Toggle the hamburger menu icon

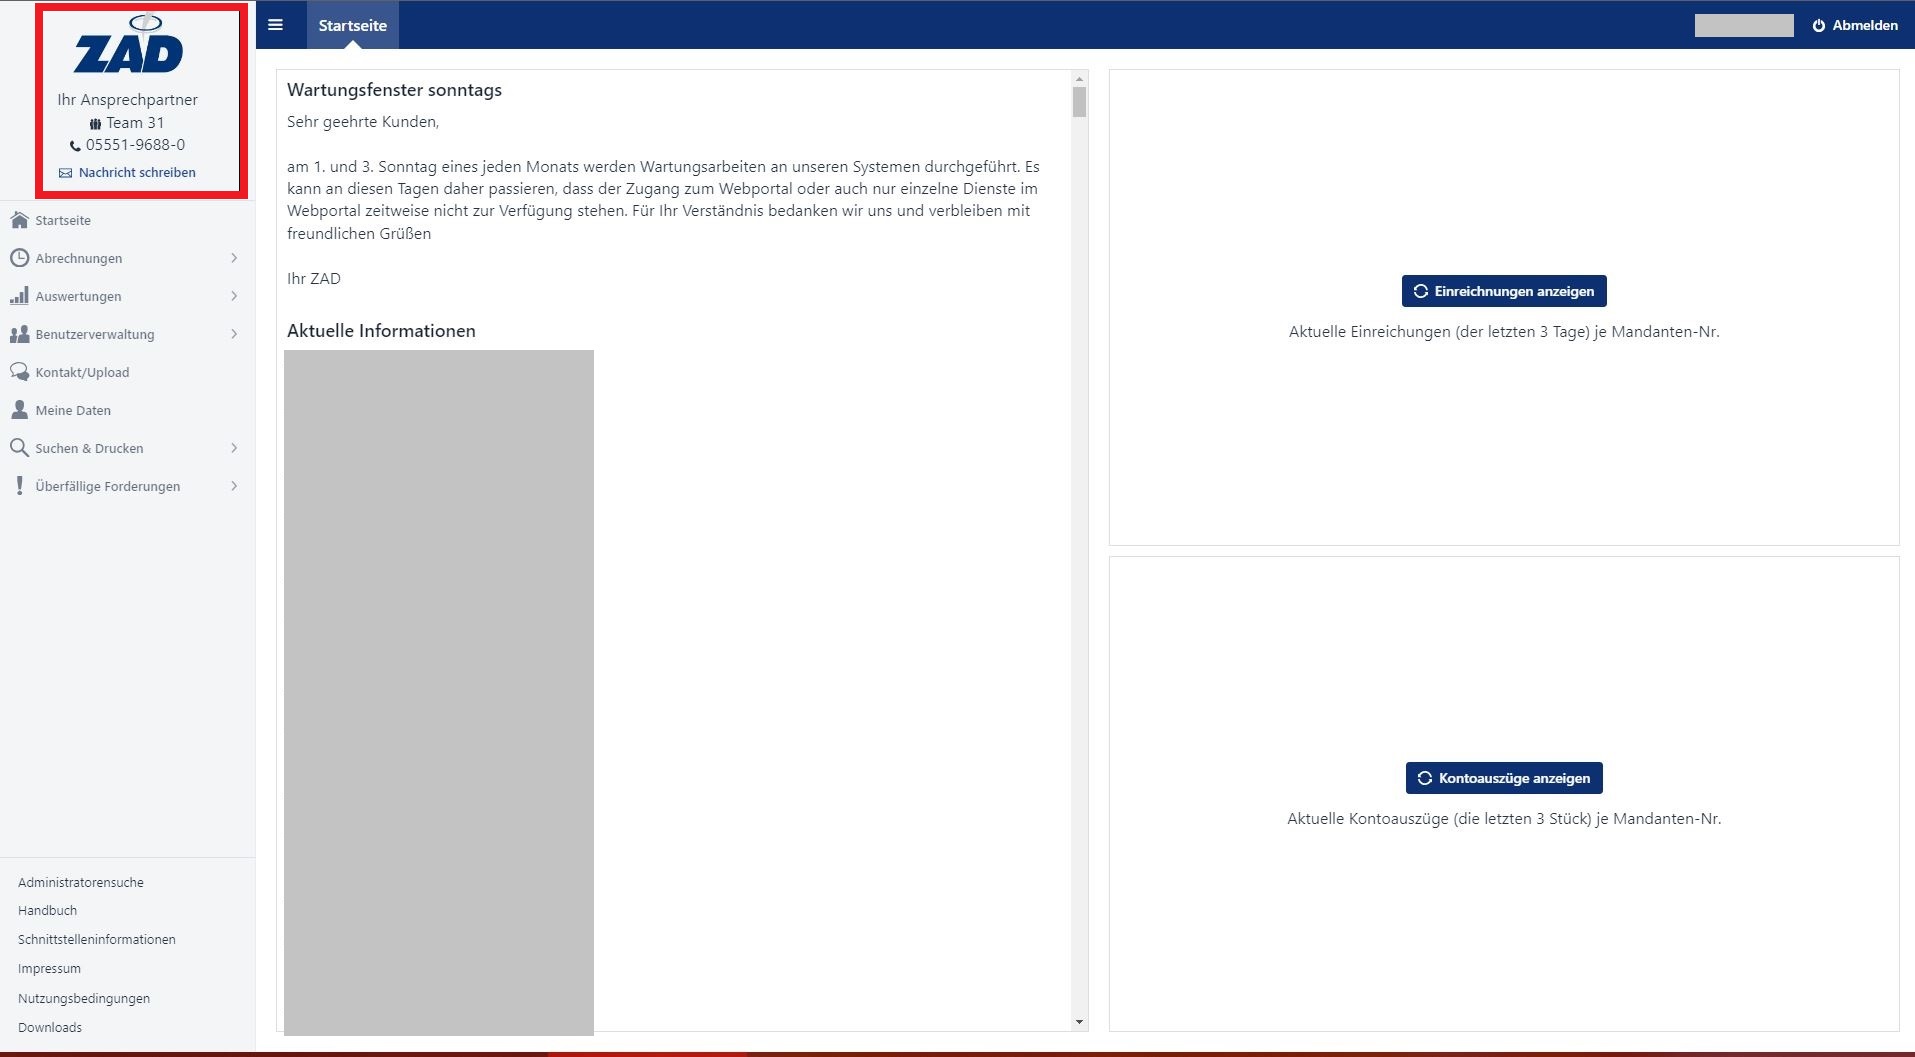tap(276, 25)
